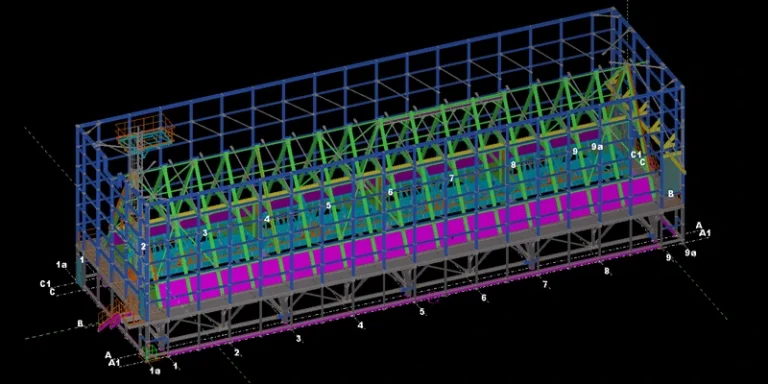Click grid label 1a on the left end axis
768x384 pixels.
[61, 265]
